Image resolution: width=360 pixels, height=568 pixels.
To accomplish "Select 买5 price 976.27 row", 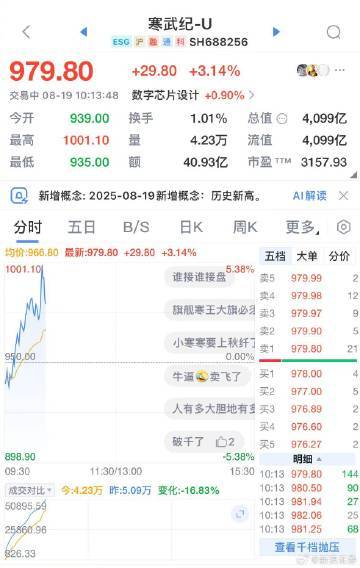I will pos(309,444).
